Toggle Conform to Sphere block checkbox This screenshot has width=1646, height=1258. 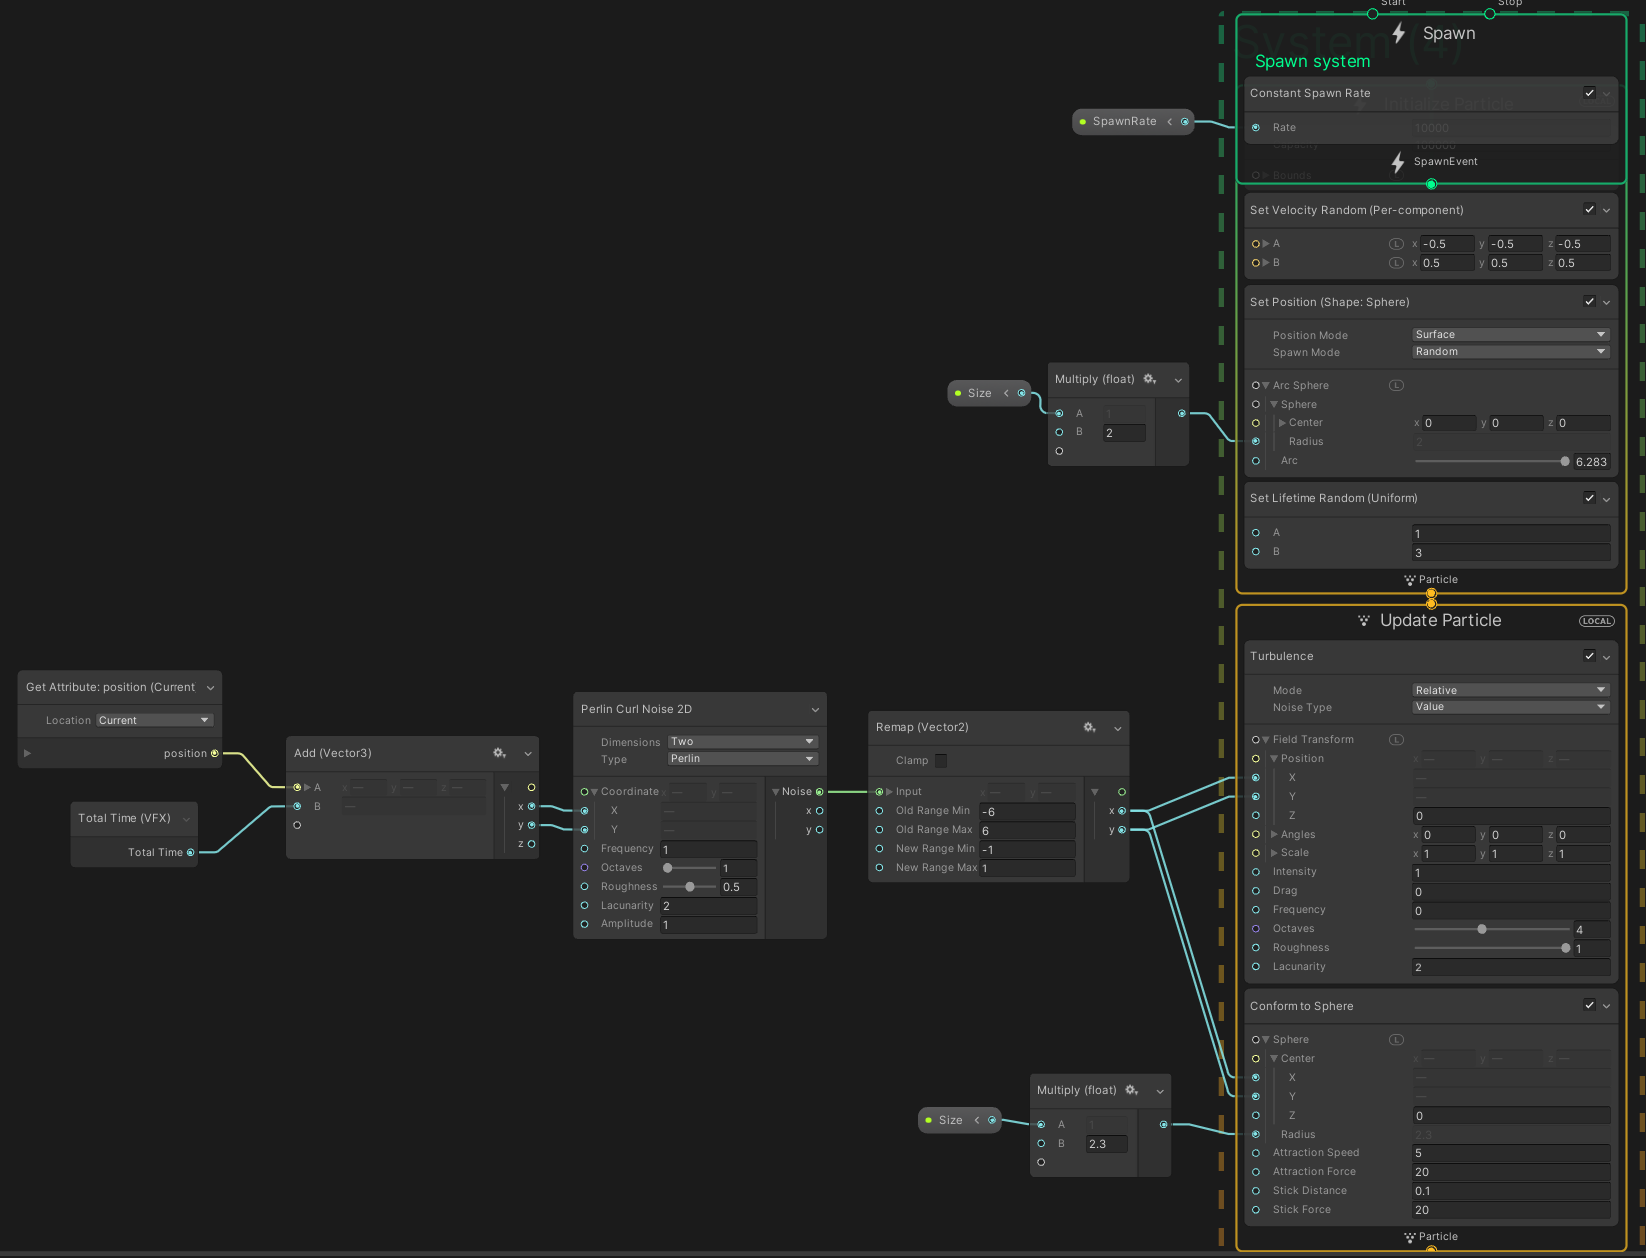point(1590,1005)
